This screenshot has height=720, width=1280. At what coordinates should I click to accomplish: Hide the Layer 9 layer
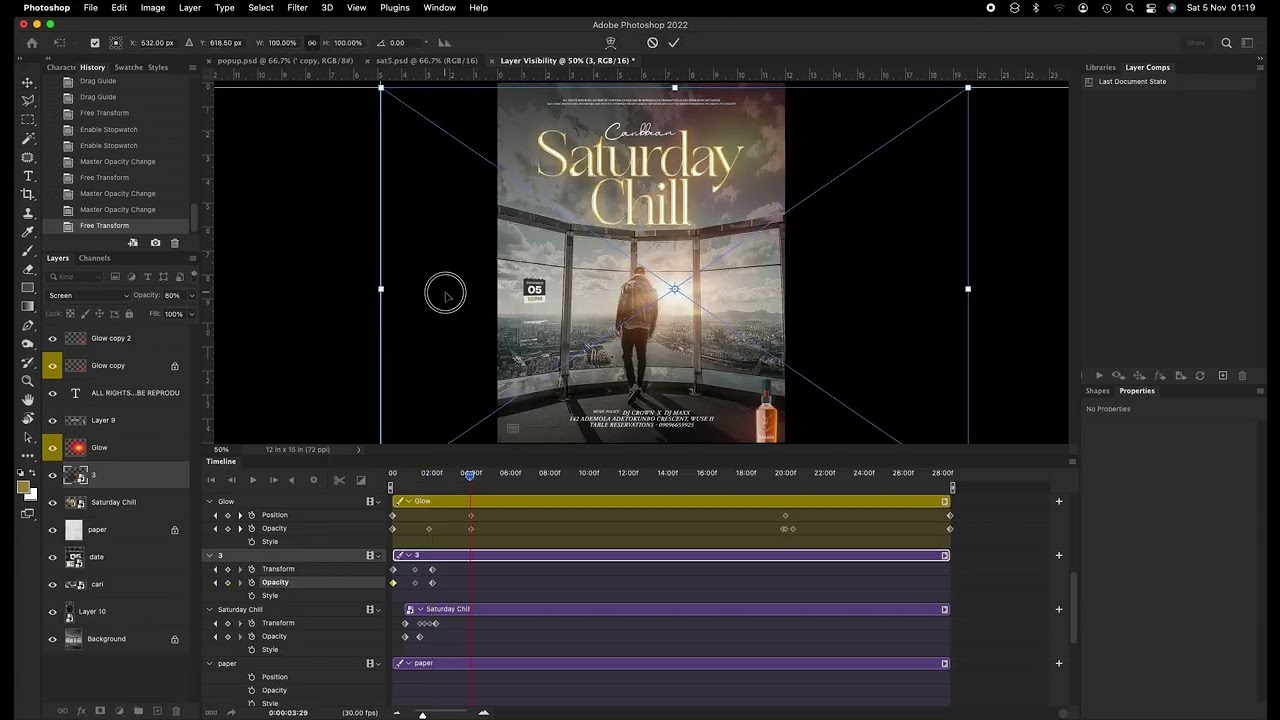pos(52,421)
